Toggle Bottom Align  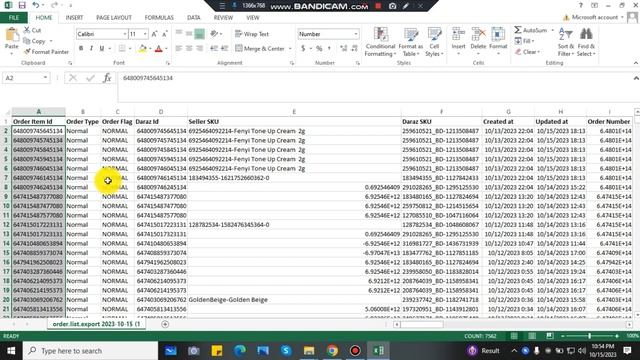tap(199, 34)
